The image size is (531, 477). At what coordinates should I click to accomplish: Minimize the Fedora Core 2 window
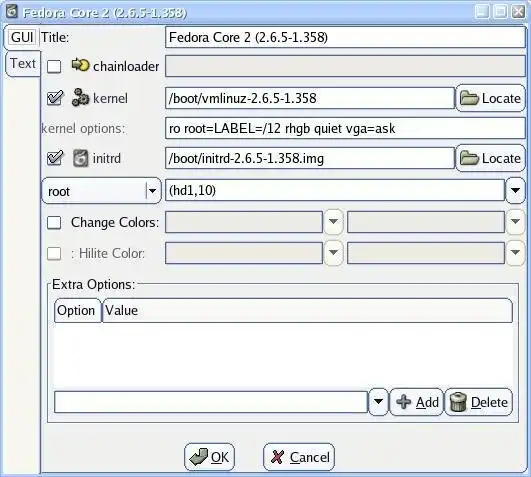click(482, 12)
